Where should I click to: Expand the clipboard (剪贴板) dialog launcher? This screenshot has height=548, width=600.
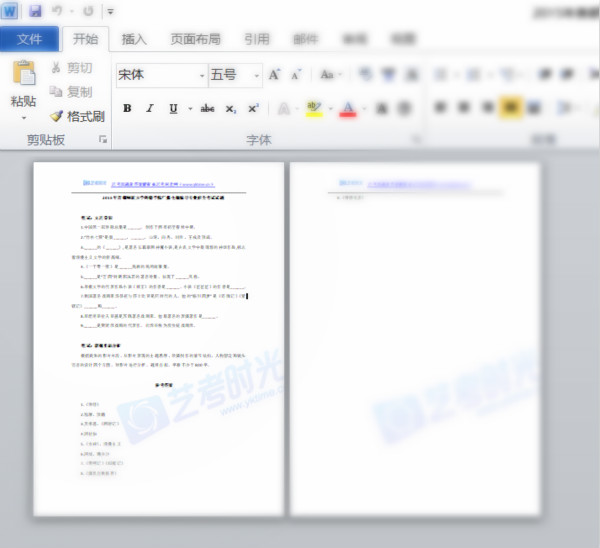tap(103, 141)
